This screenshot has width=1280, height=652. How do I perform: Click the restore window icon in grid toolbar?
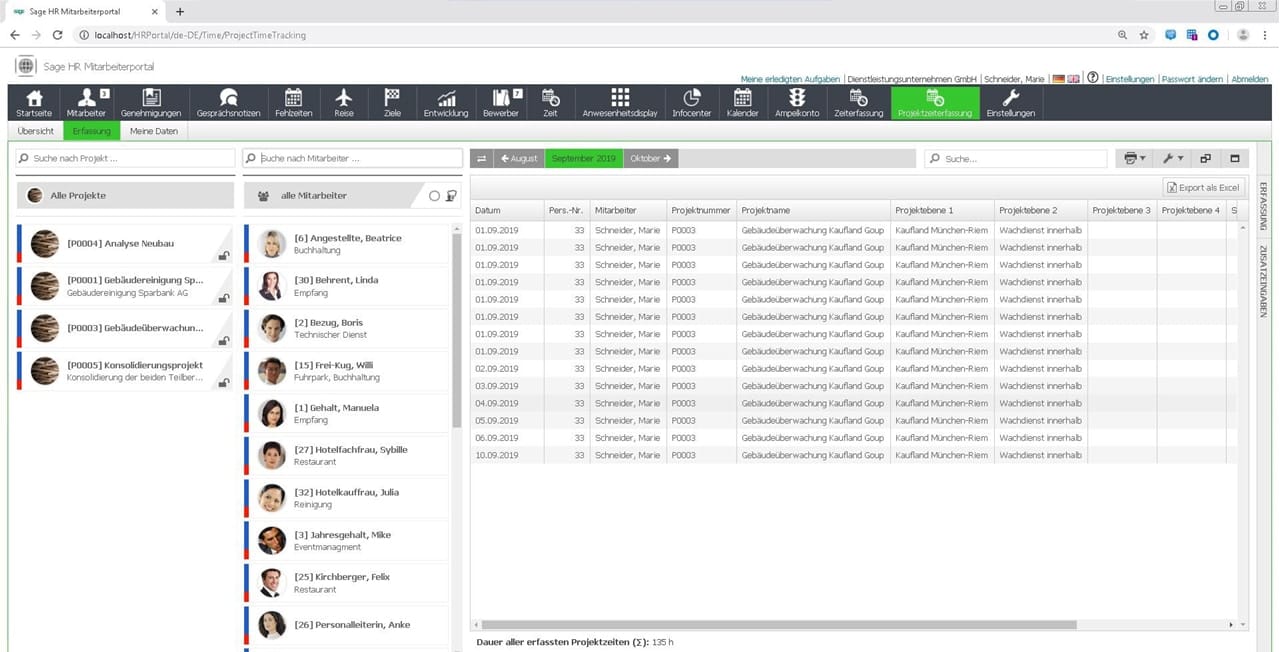click(x=1205, y=158)
